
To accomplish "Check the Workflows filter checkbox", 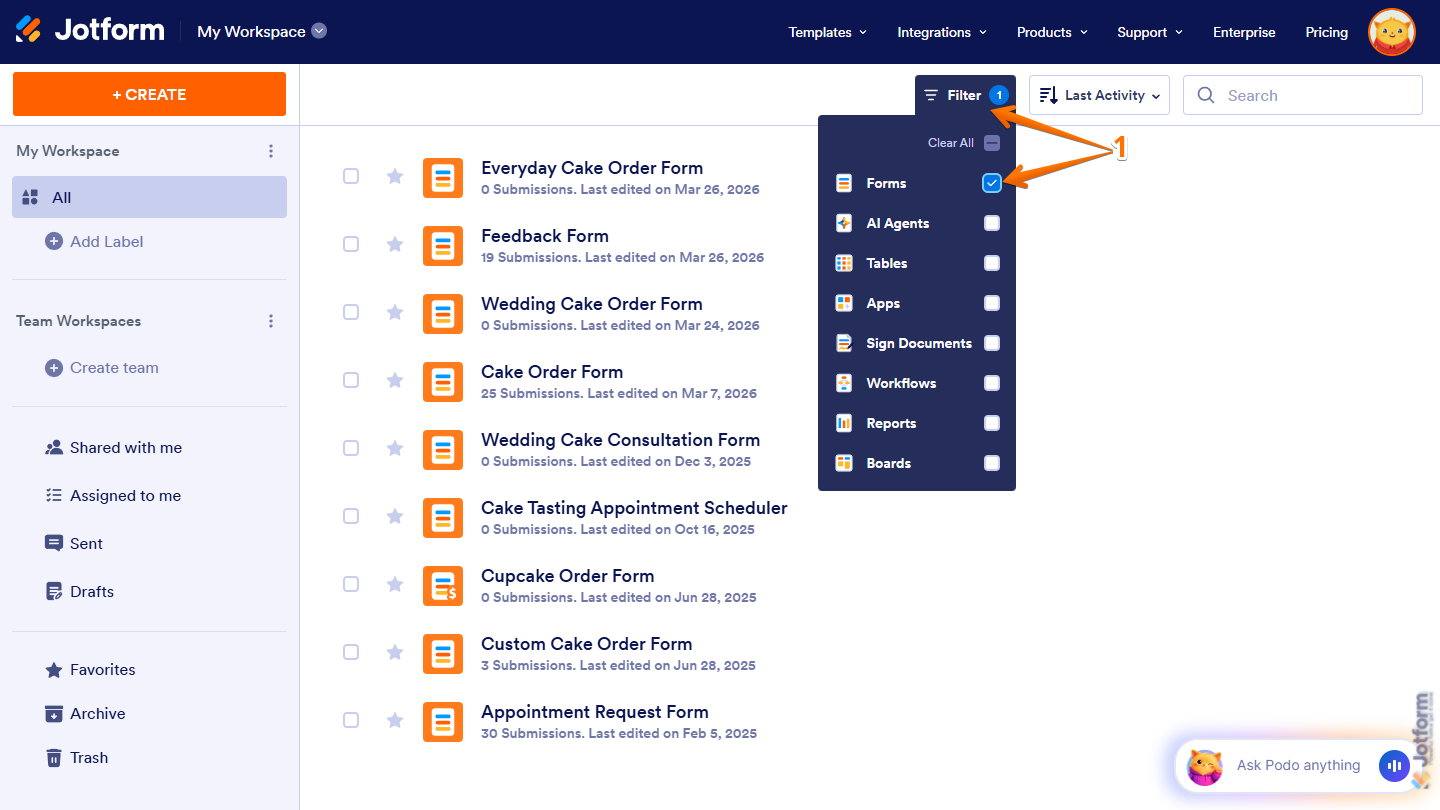I will (x=991, y=383).
